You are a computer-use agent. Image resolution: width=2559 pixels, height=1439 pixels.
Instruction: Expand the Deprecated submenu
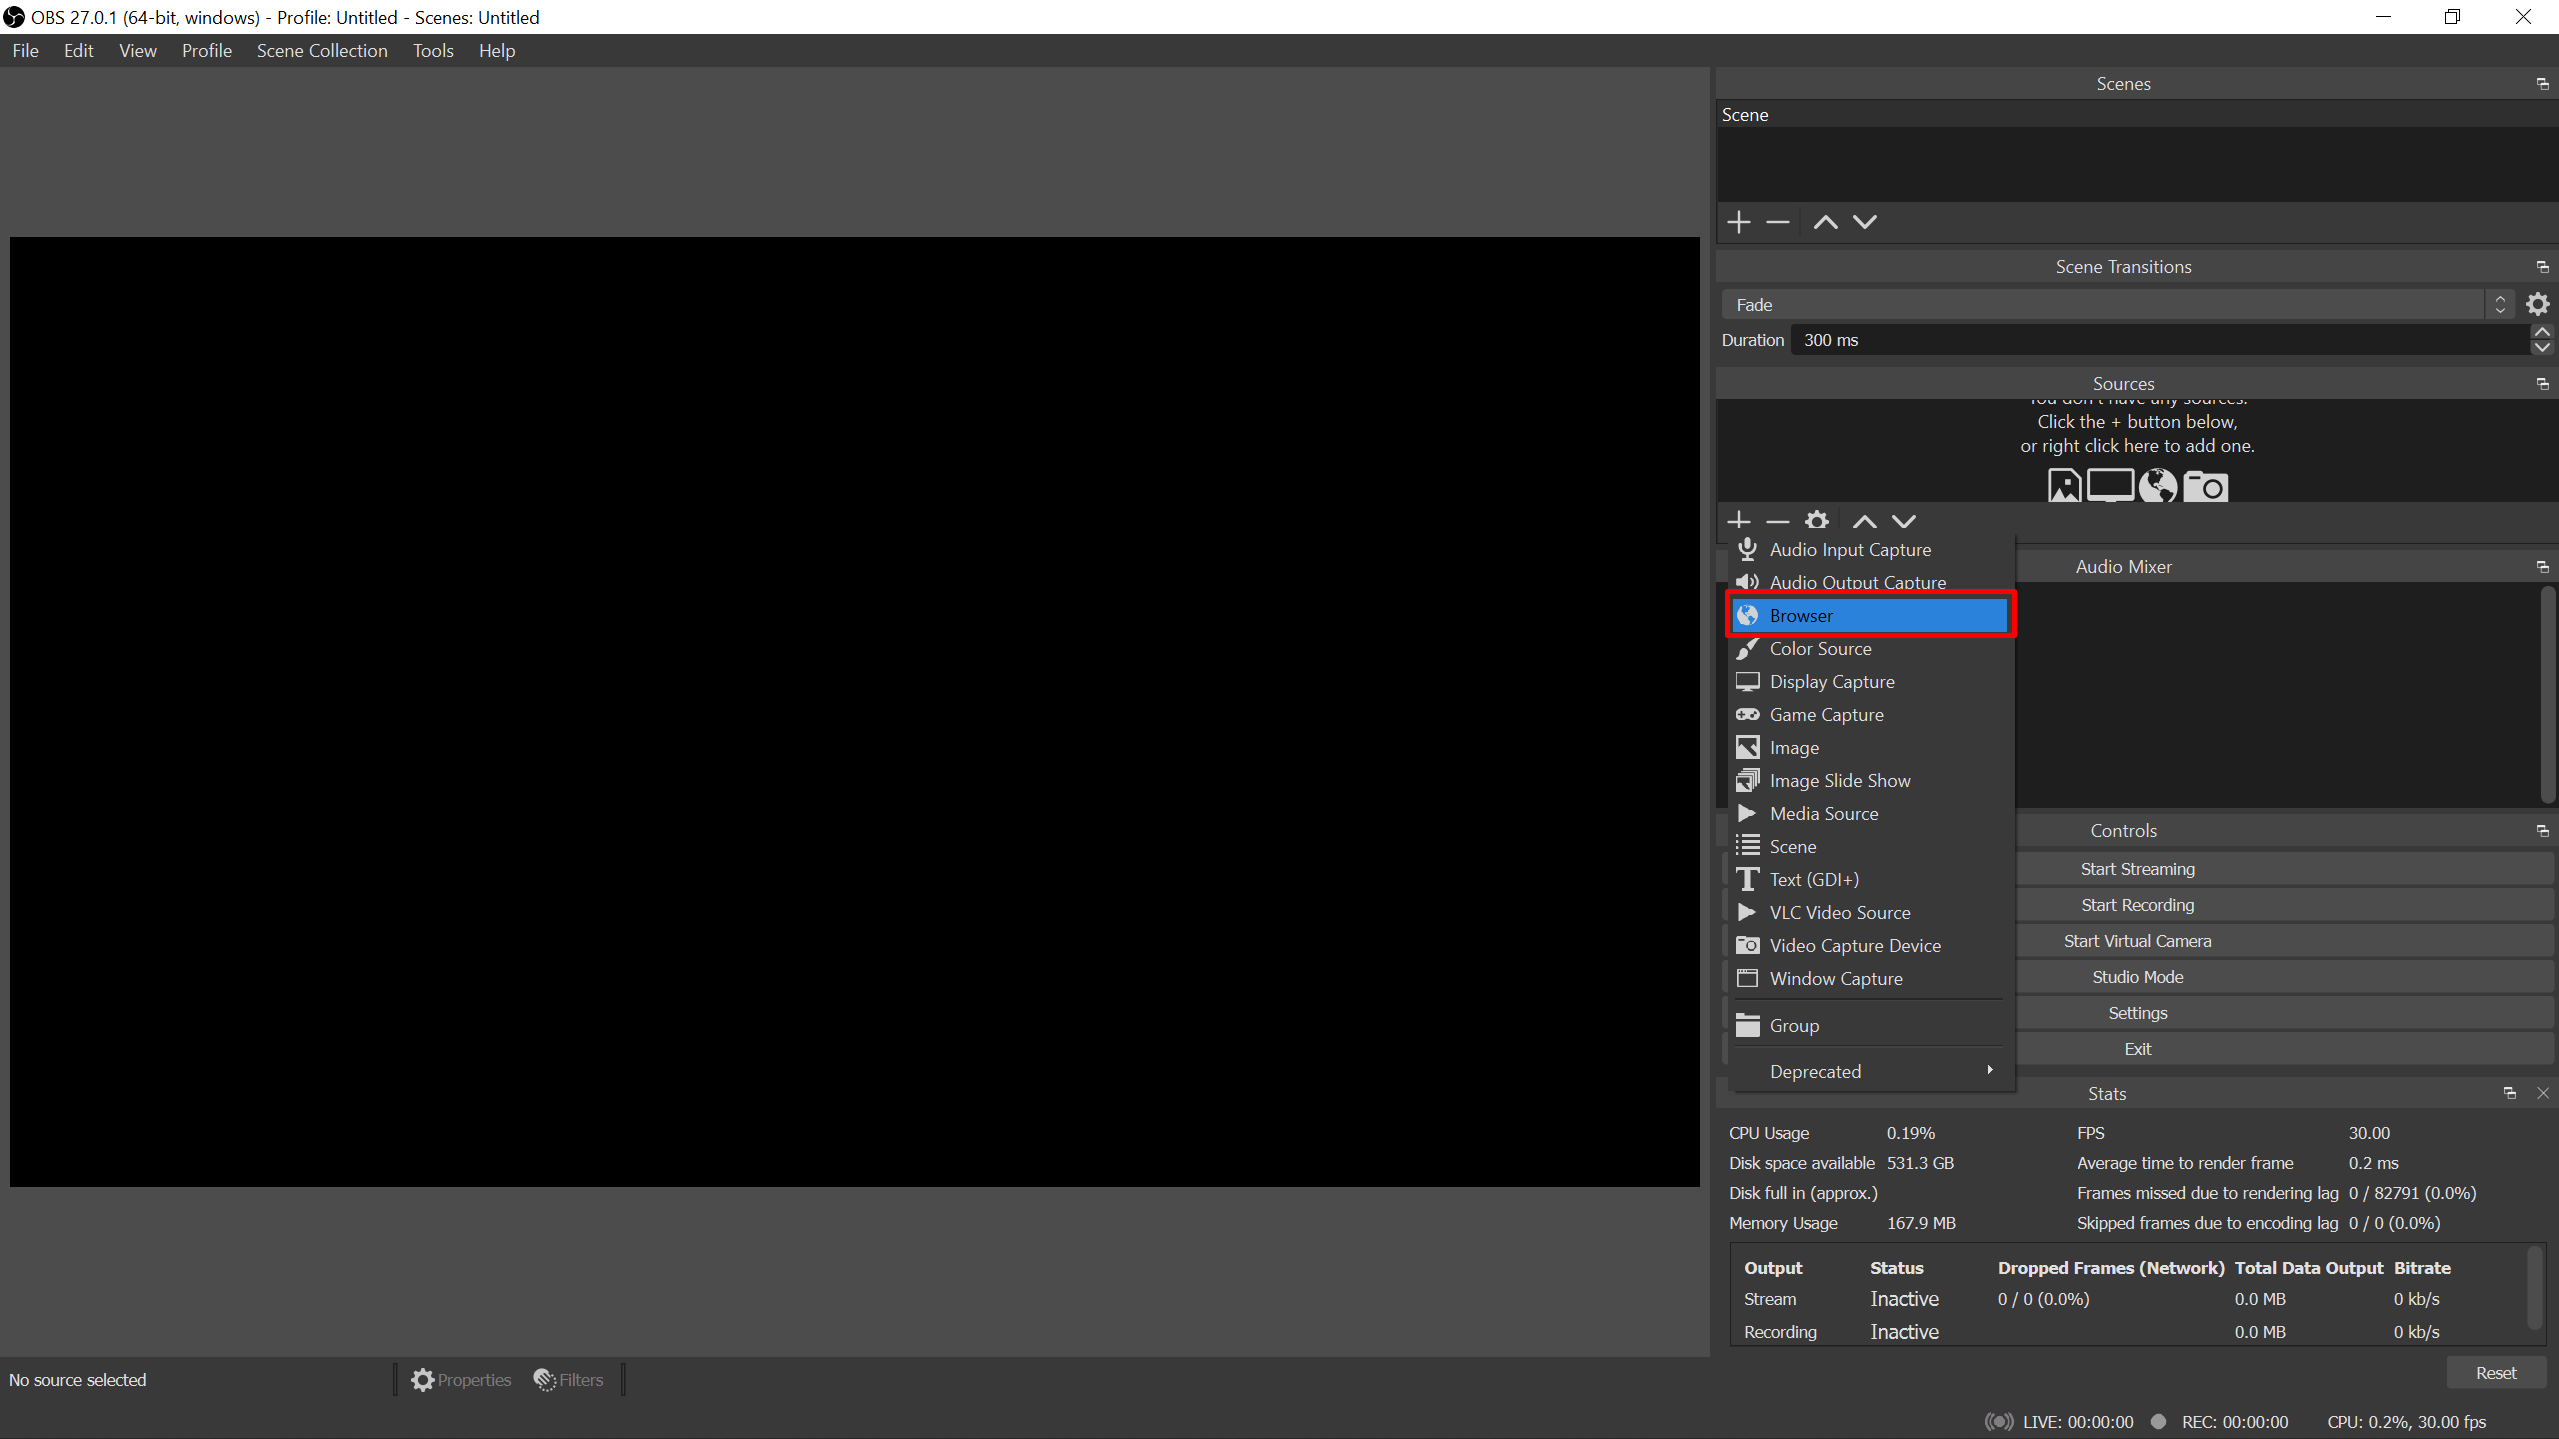tap(1870, 1071)
